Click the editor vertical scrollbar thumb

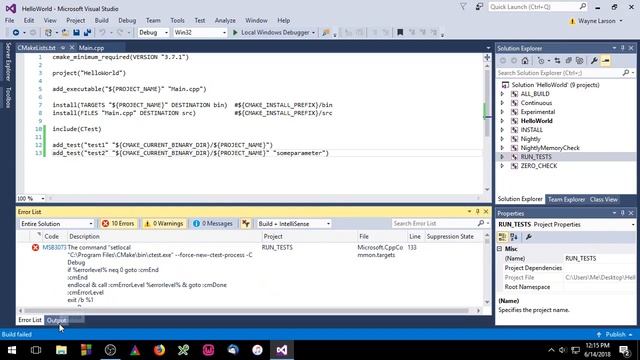(487, 102)
